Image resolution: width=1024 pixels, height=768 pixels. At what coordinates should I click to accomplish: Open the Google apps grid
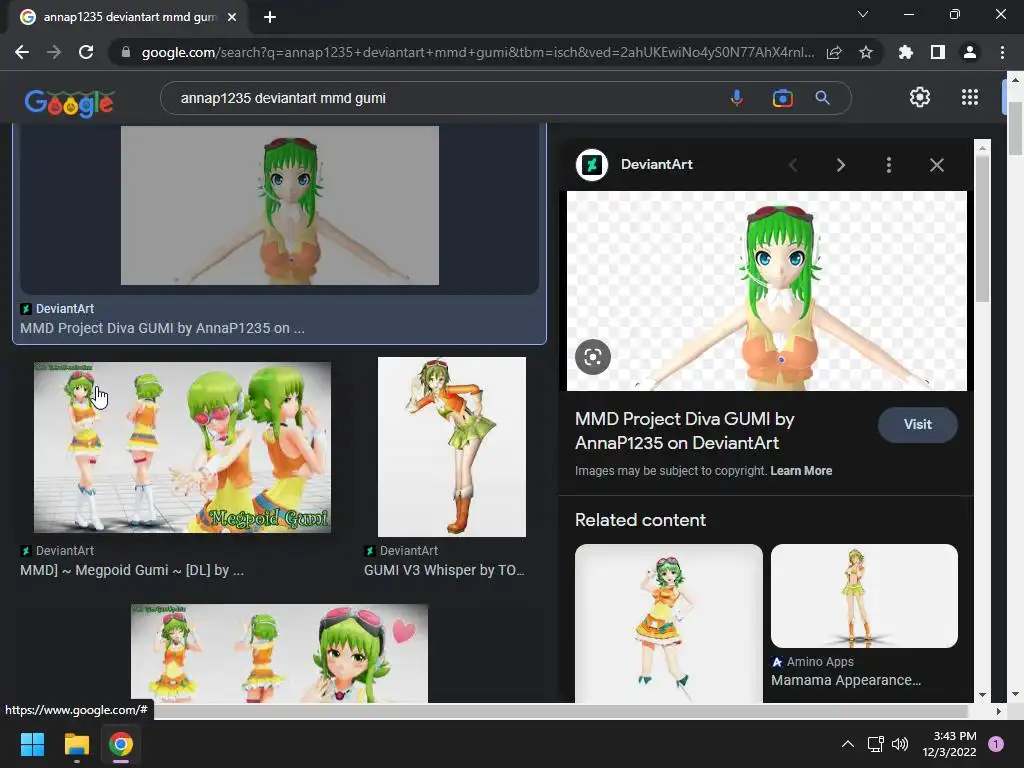(x=970, y=97)
